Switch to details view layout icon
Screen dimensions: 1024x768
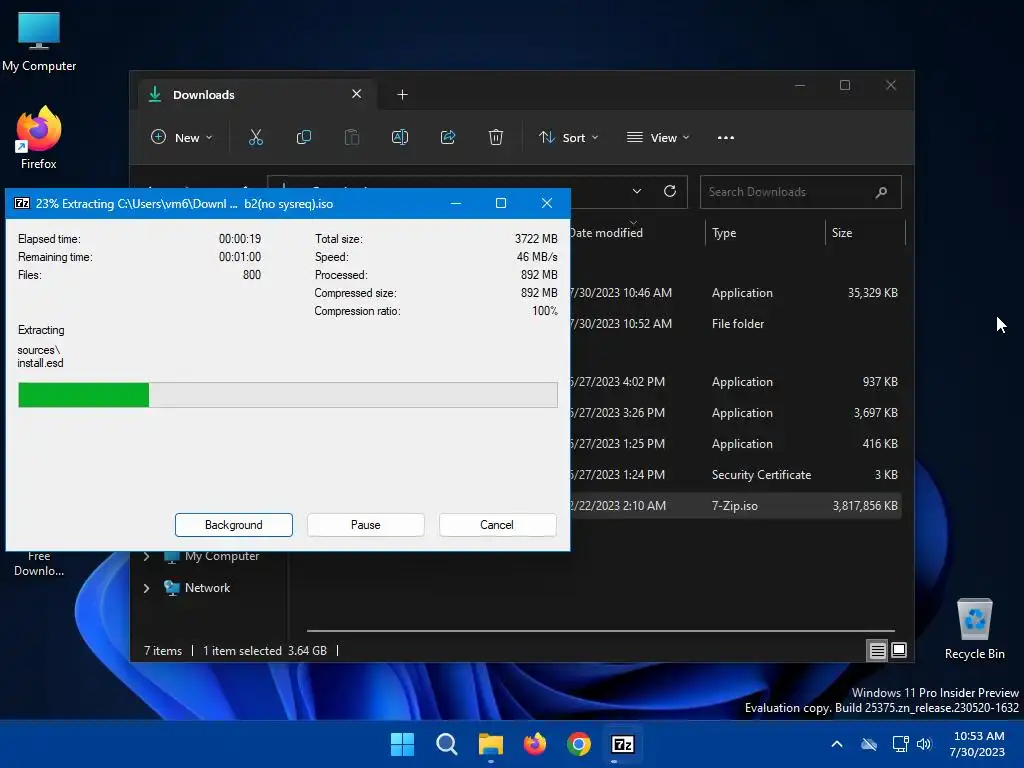(x=877, y=650)
